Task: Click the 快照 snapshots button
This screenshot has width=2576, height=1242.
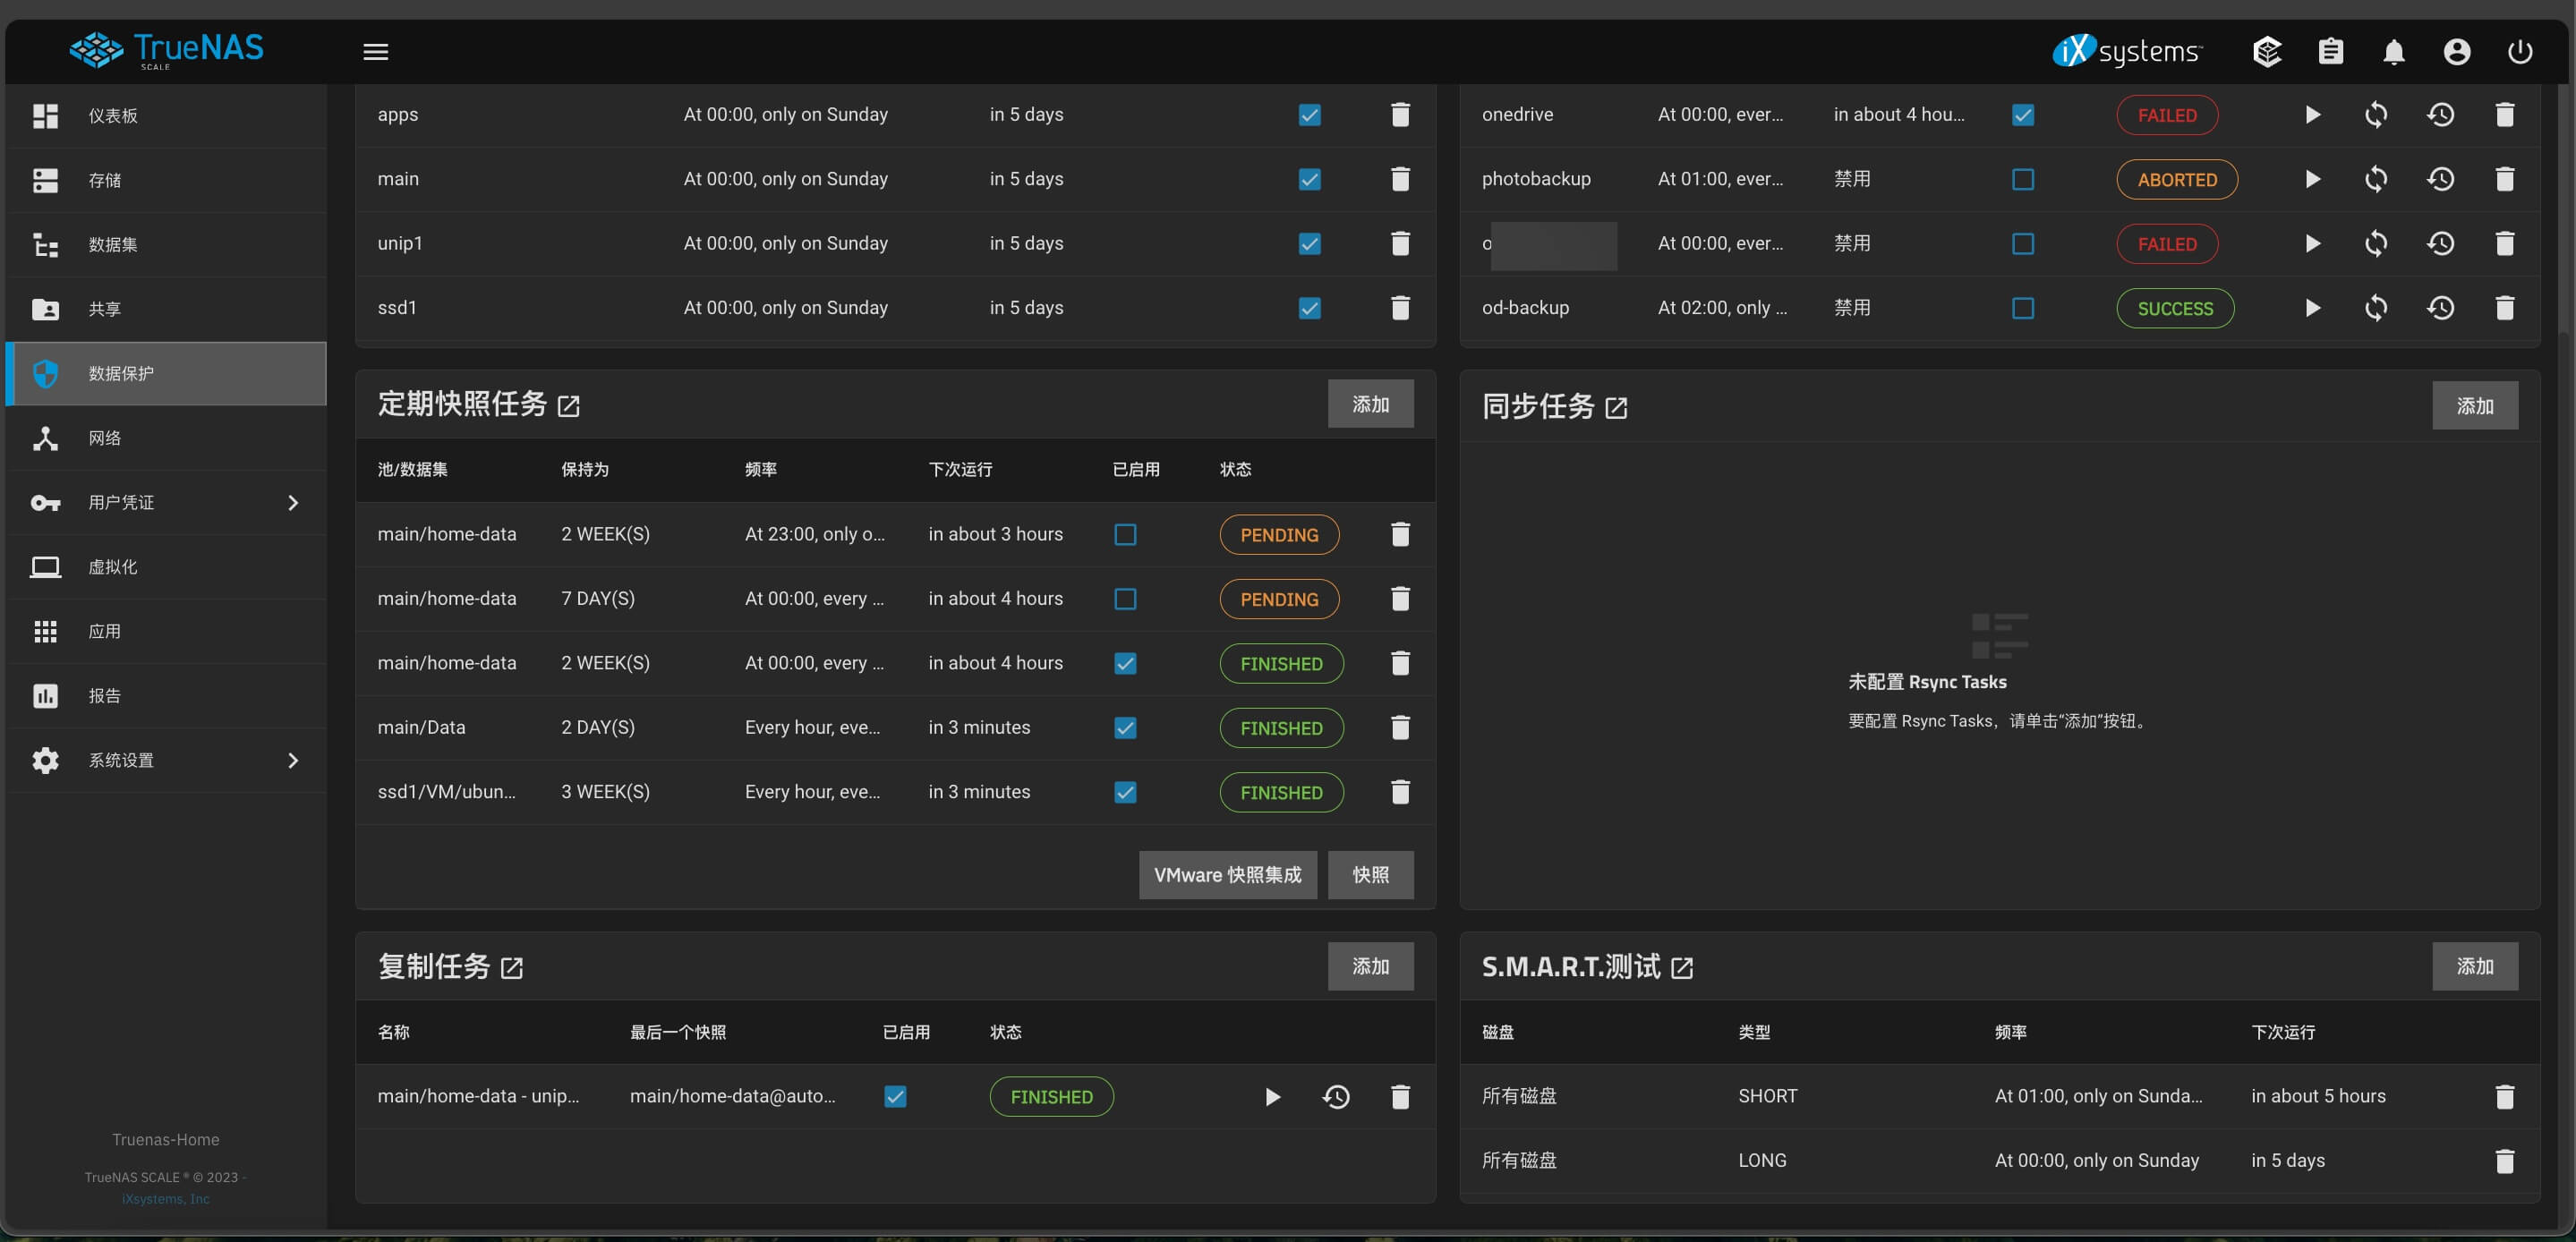Action: tap(1370, 875)
